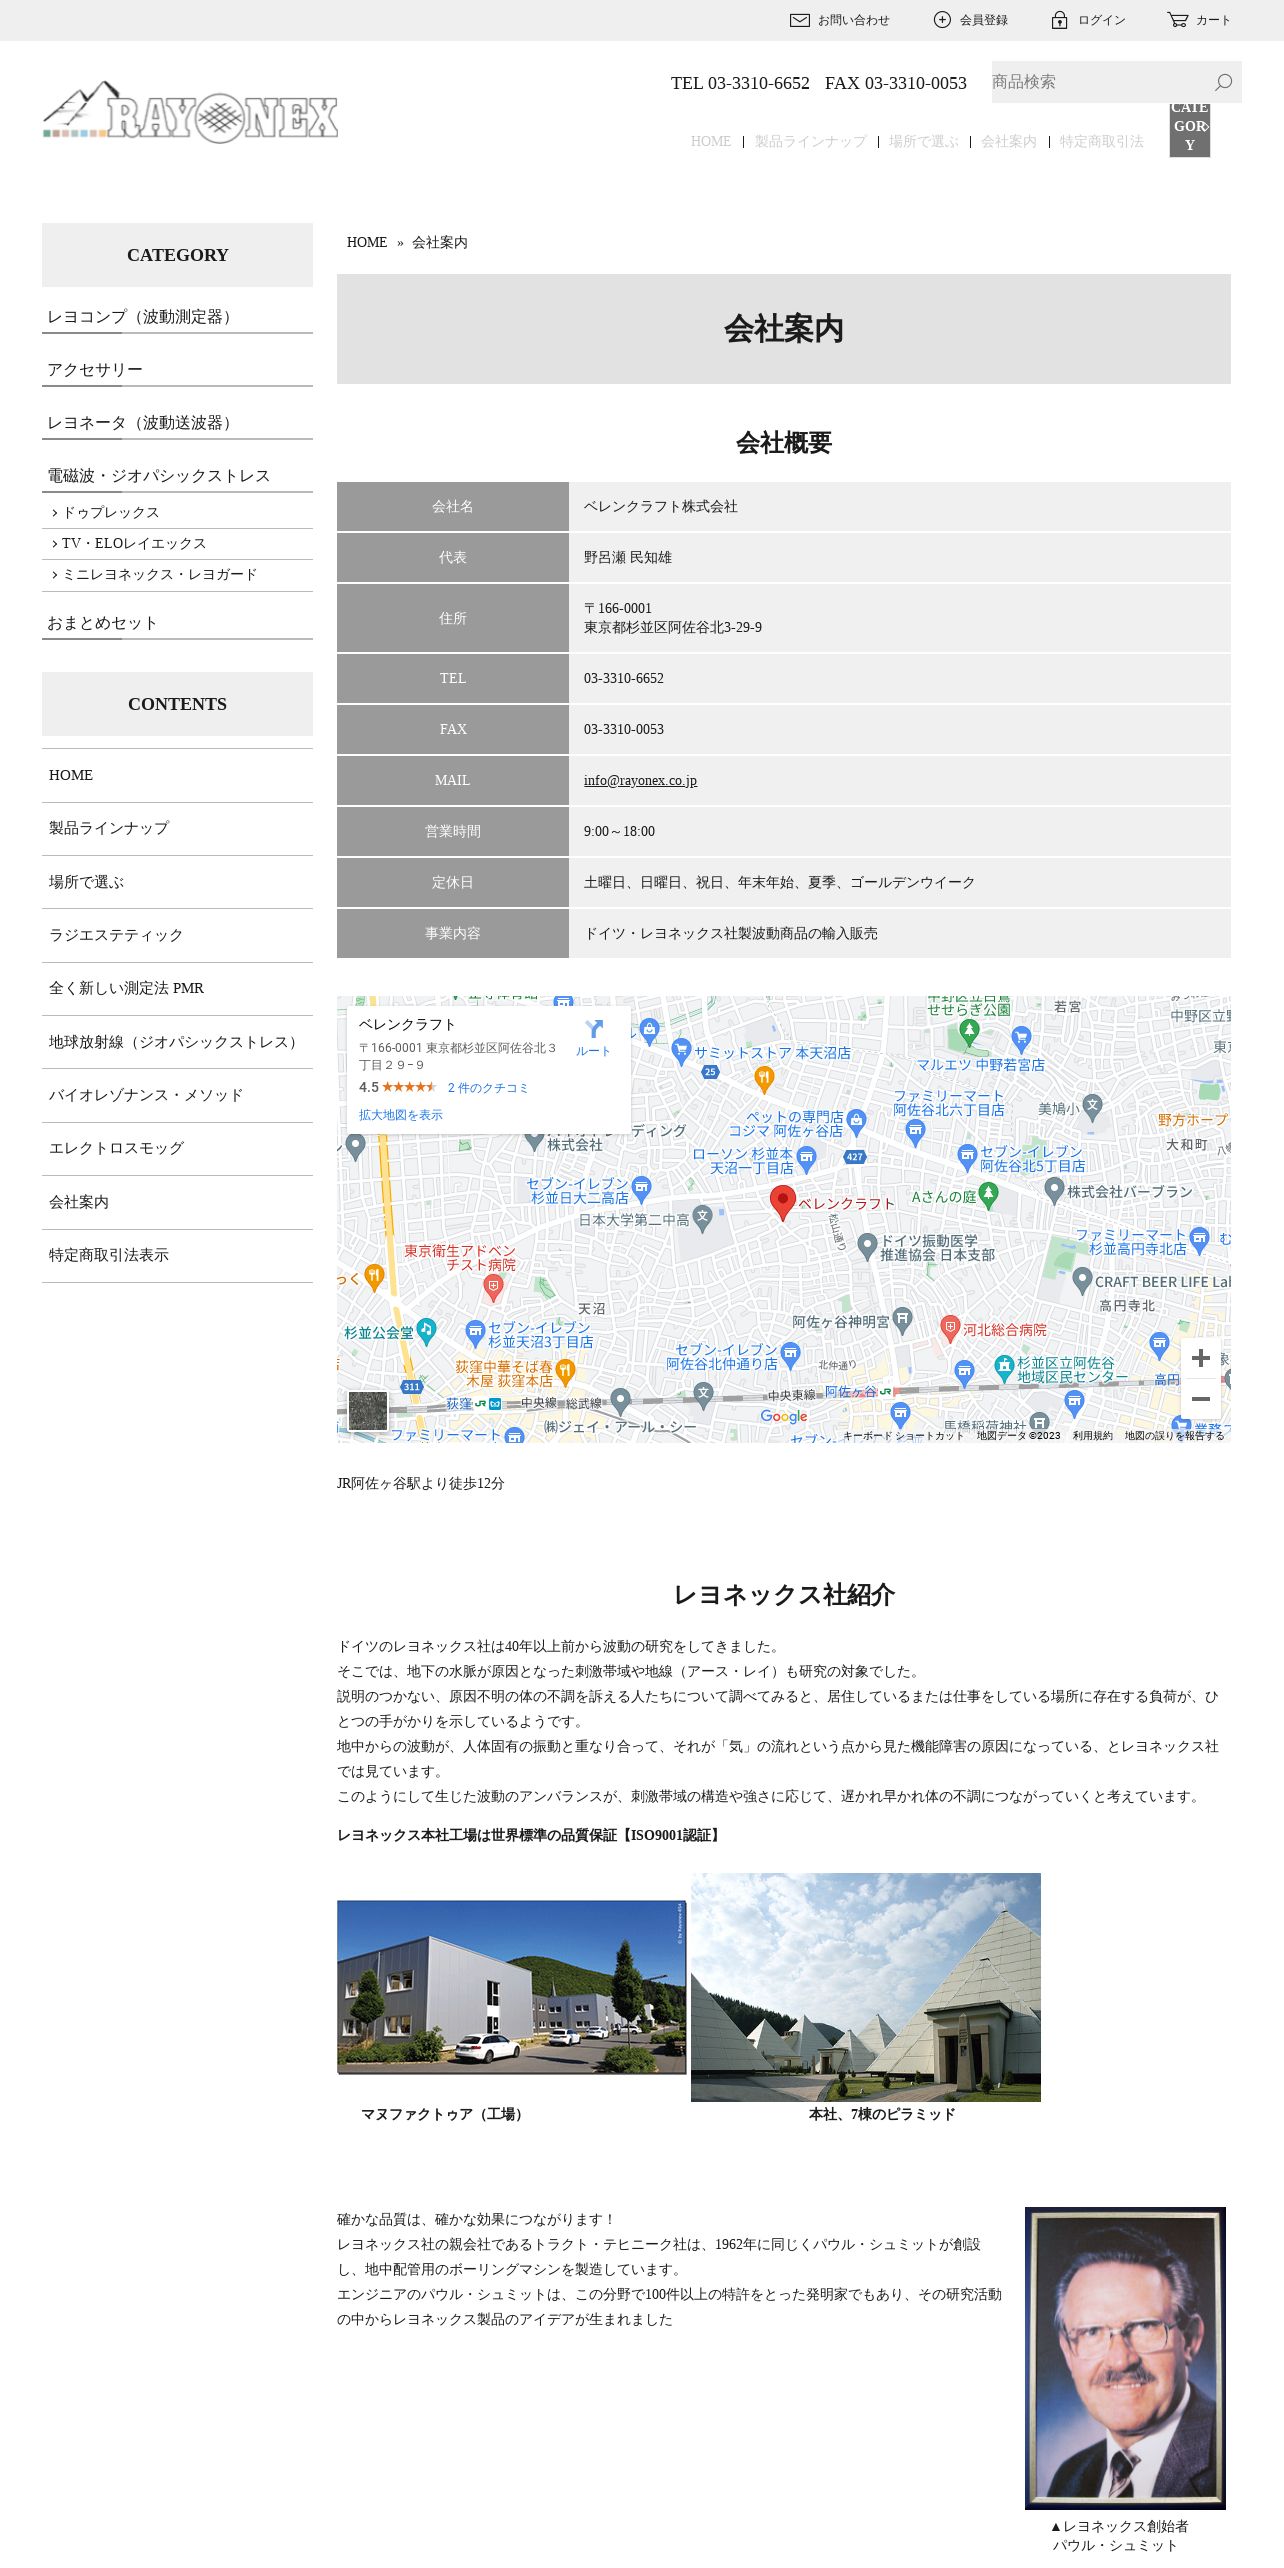1284x2568 pixels.
Task: Select アクセサリー category
Action: coord(177,370)
